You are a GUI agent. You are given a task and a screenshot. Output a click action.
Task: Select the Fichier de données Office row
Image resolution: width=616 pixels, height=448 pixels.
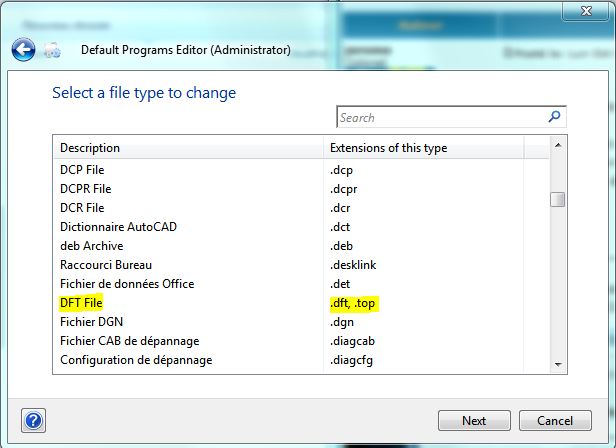pos(301,284)
